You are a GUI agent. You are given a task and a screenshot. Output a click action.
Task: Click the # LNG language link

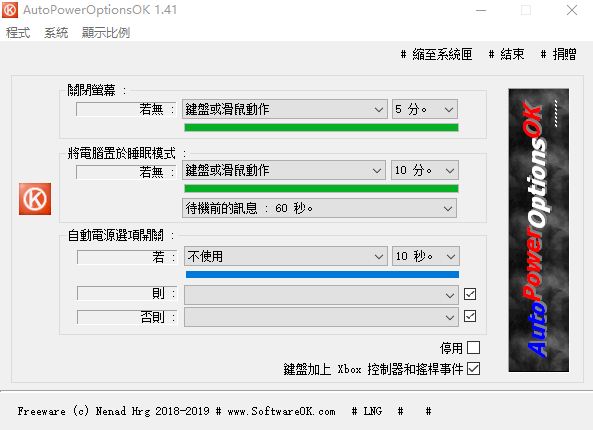coord(367,411)
